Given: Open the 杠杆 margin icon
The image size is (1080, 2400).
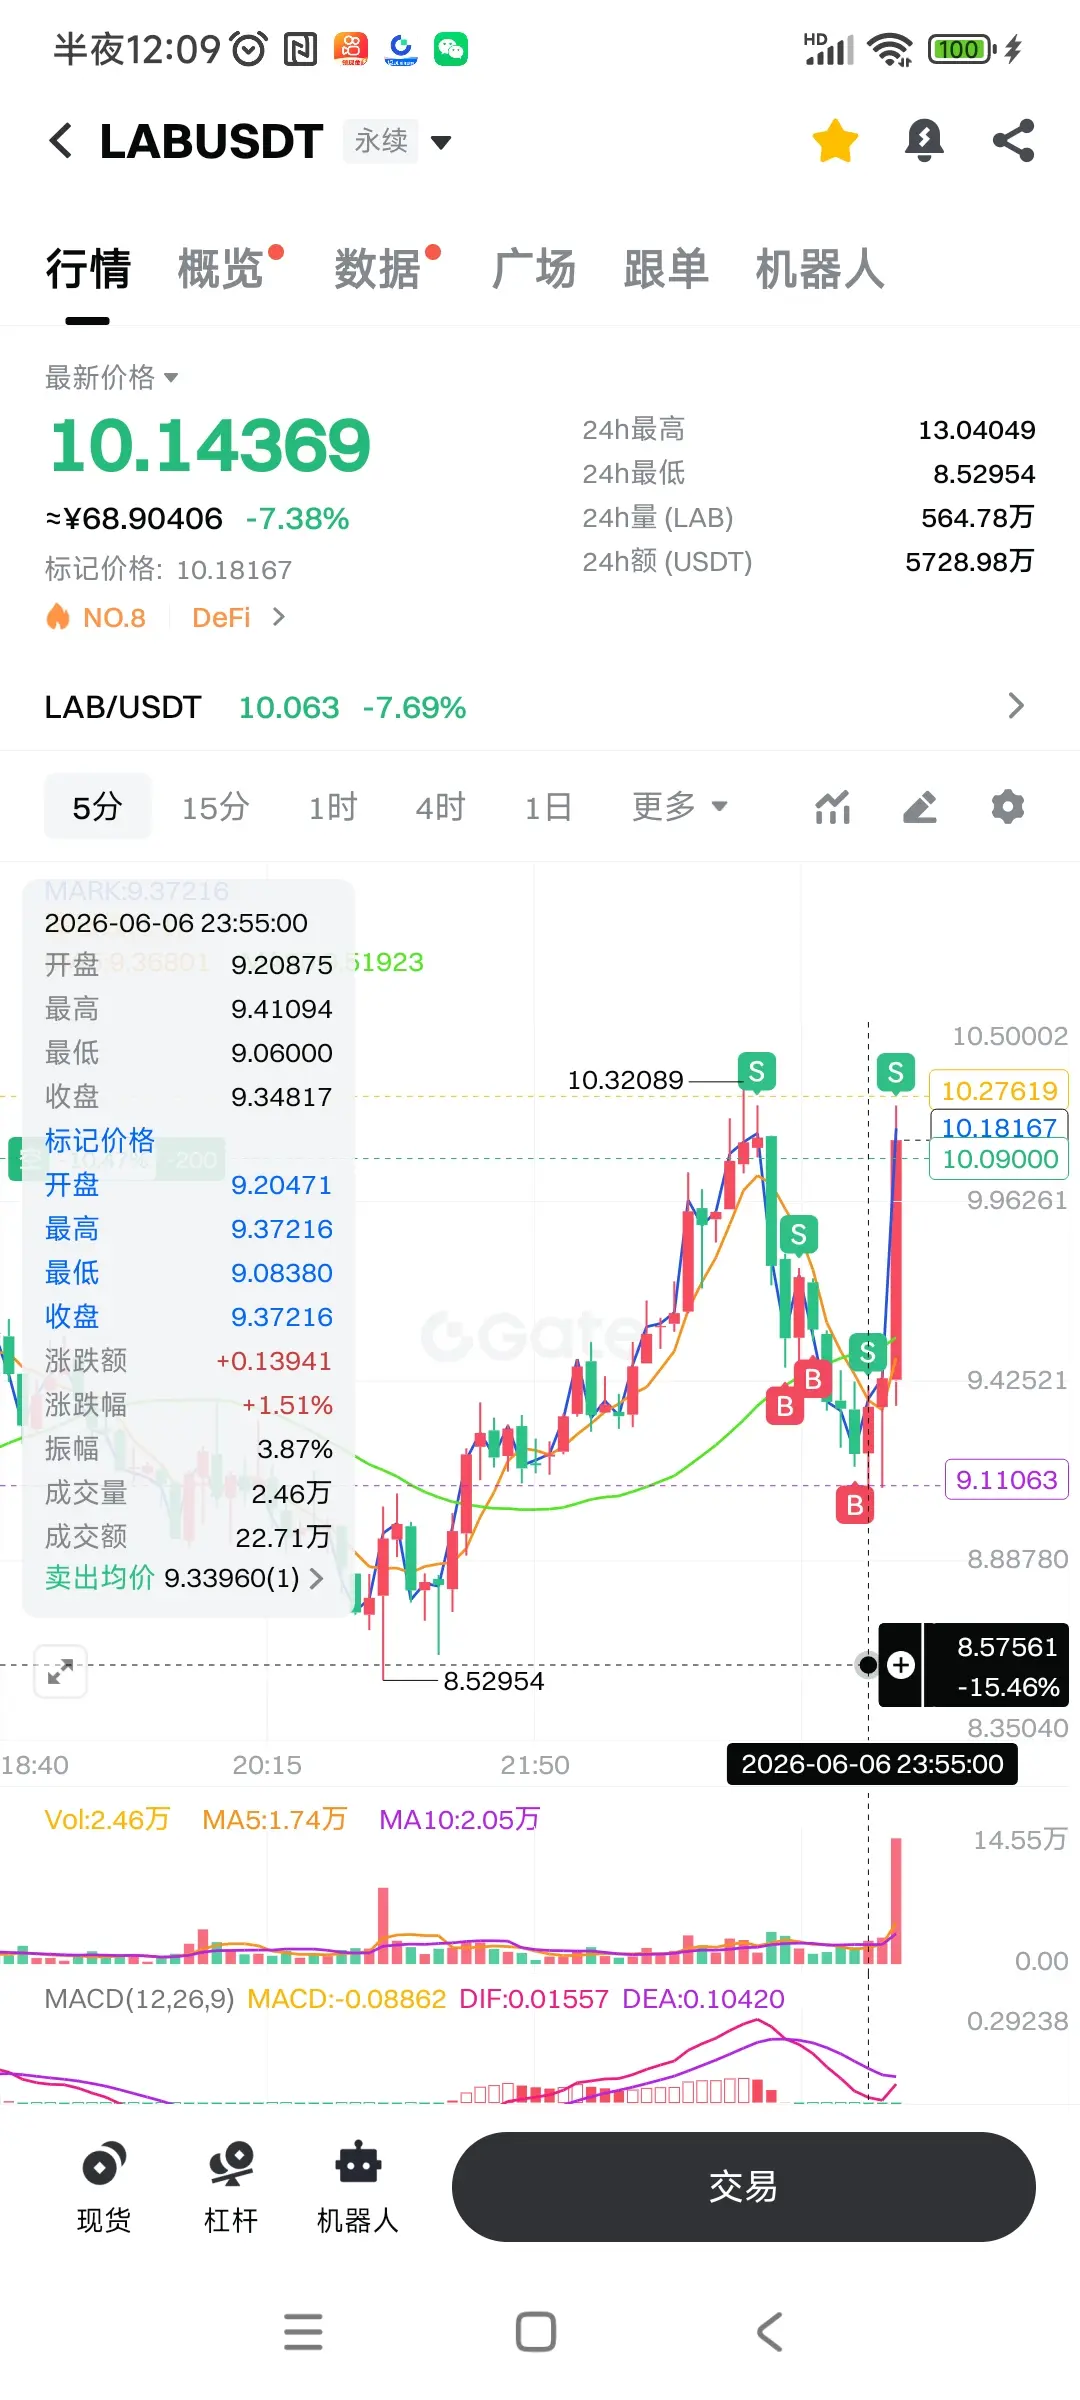Looking at the screenshot, I should 231,2188.
